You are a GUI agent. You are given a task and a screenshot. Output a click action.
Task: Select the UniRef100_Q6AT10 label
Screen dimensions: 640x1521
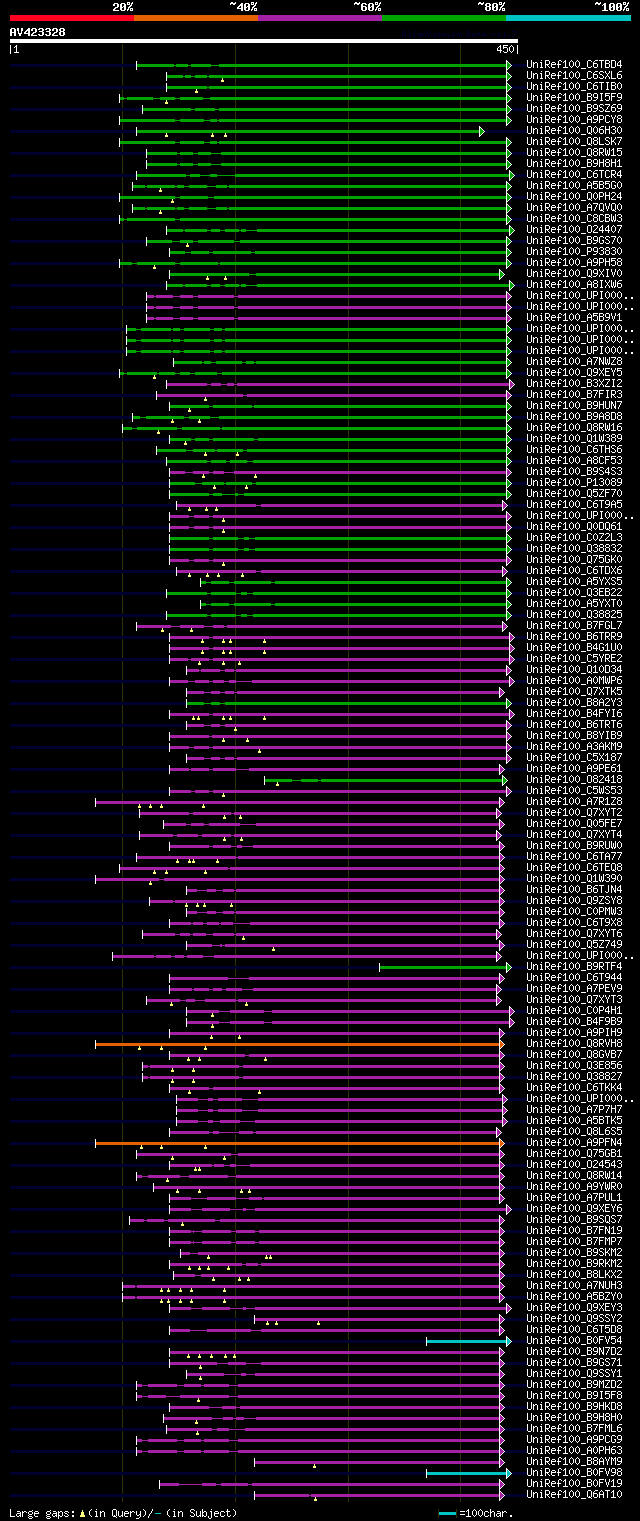click(x=574, y=1494)
